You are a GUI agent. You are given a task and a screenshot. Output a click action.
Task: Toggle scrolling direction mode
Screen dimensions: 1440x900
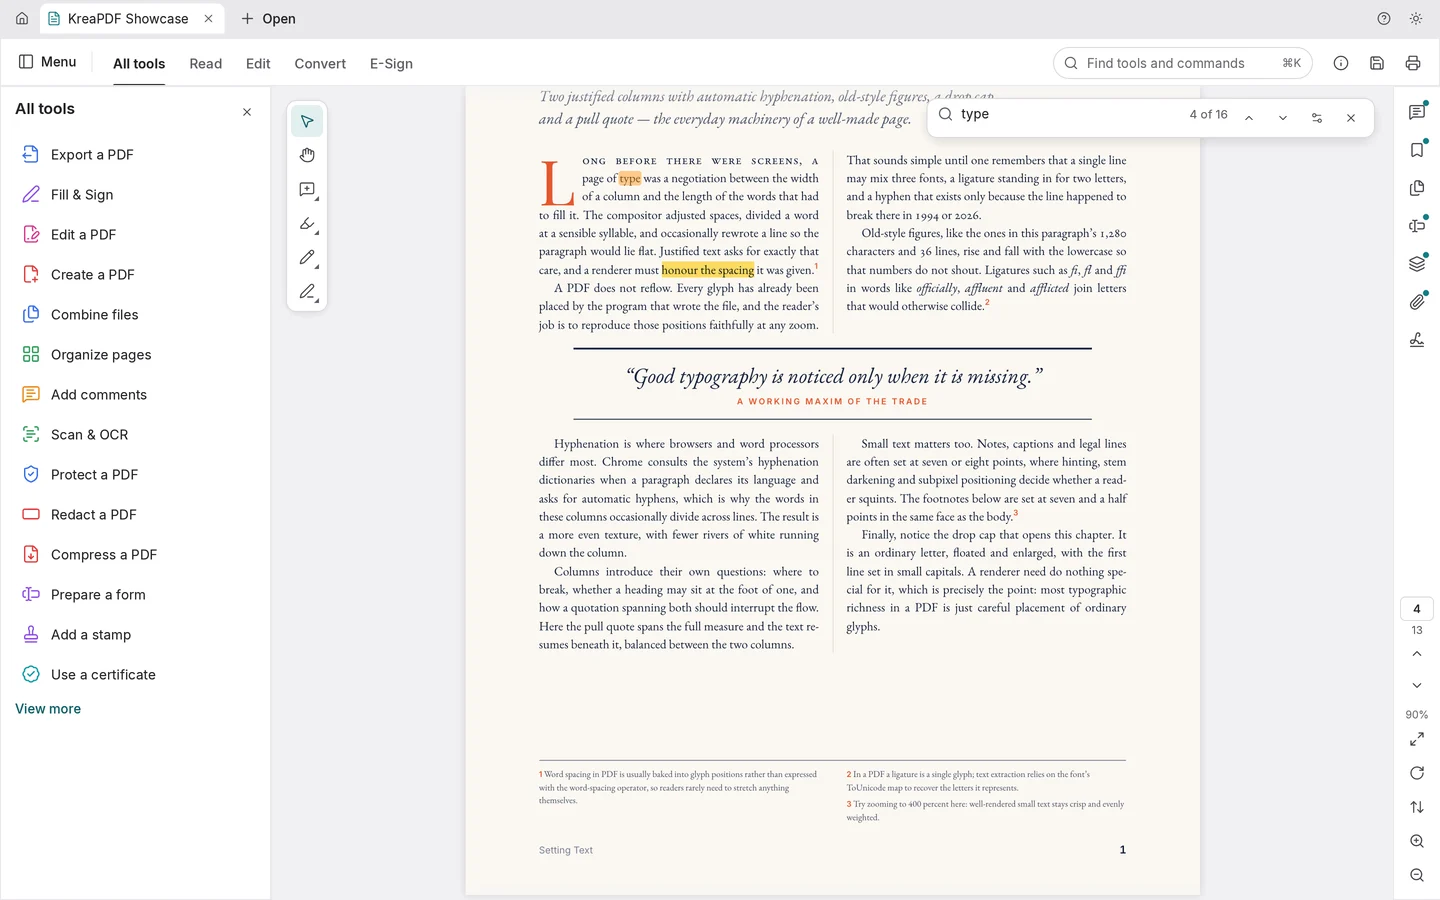click(1417, 807)
